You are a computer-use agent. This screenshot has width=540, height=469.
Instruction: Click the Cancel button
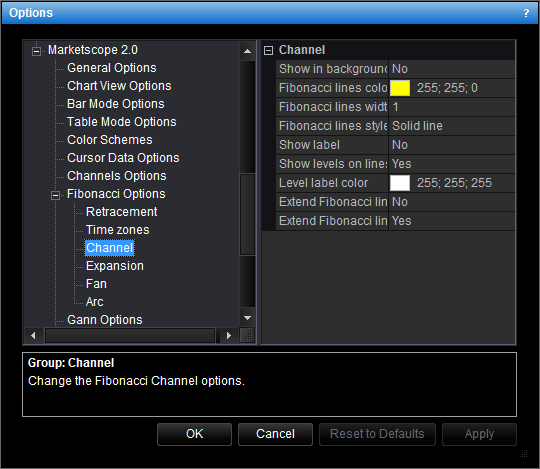tap(276, 434)
